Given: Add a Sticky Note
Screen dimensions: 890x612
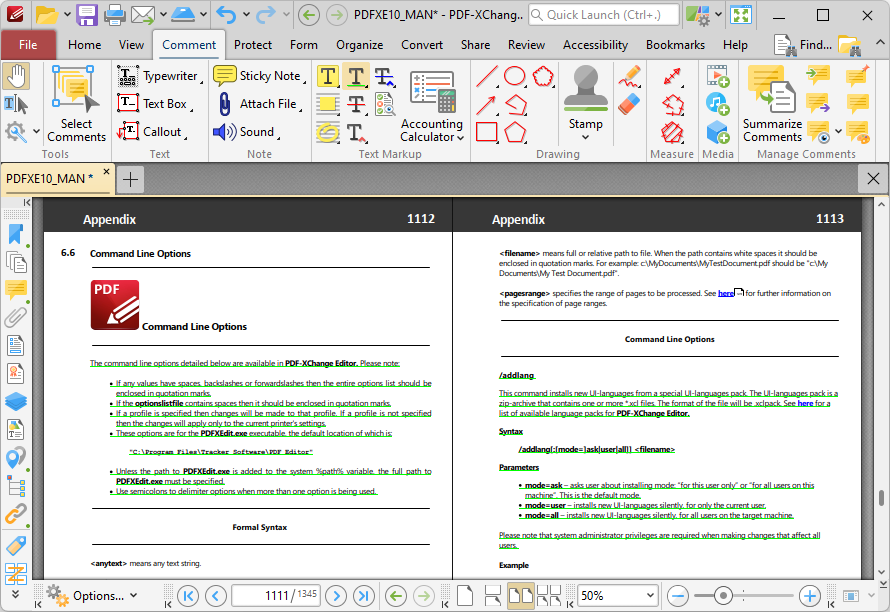Looking at the screenshot, I should [x=258, y=76].
